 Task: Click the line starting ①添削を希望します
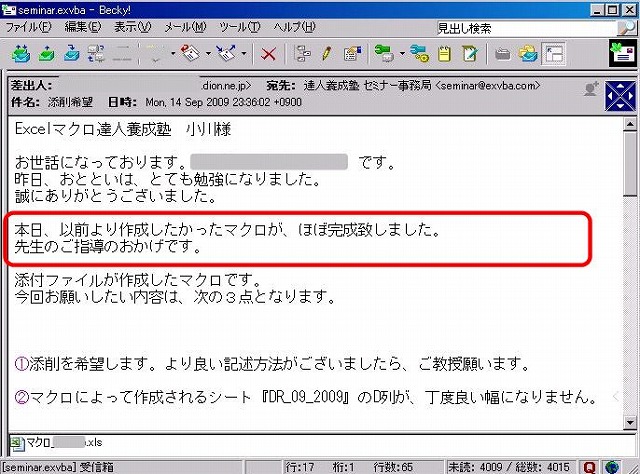point(272,363)
